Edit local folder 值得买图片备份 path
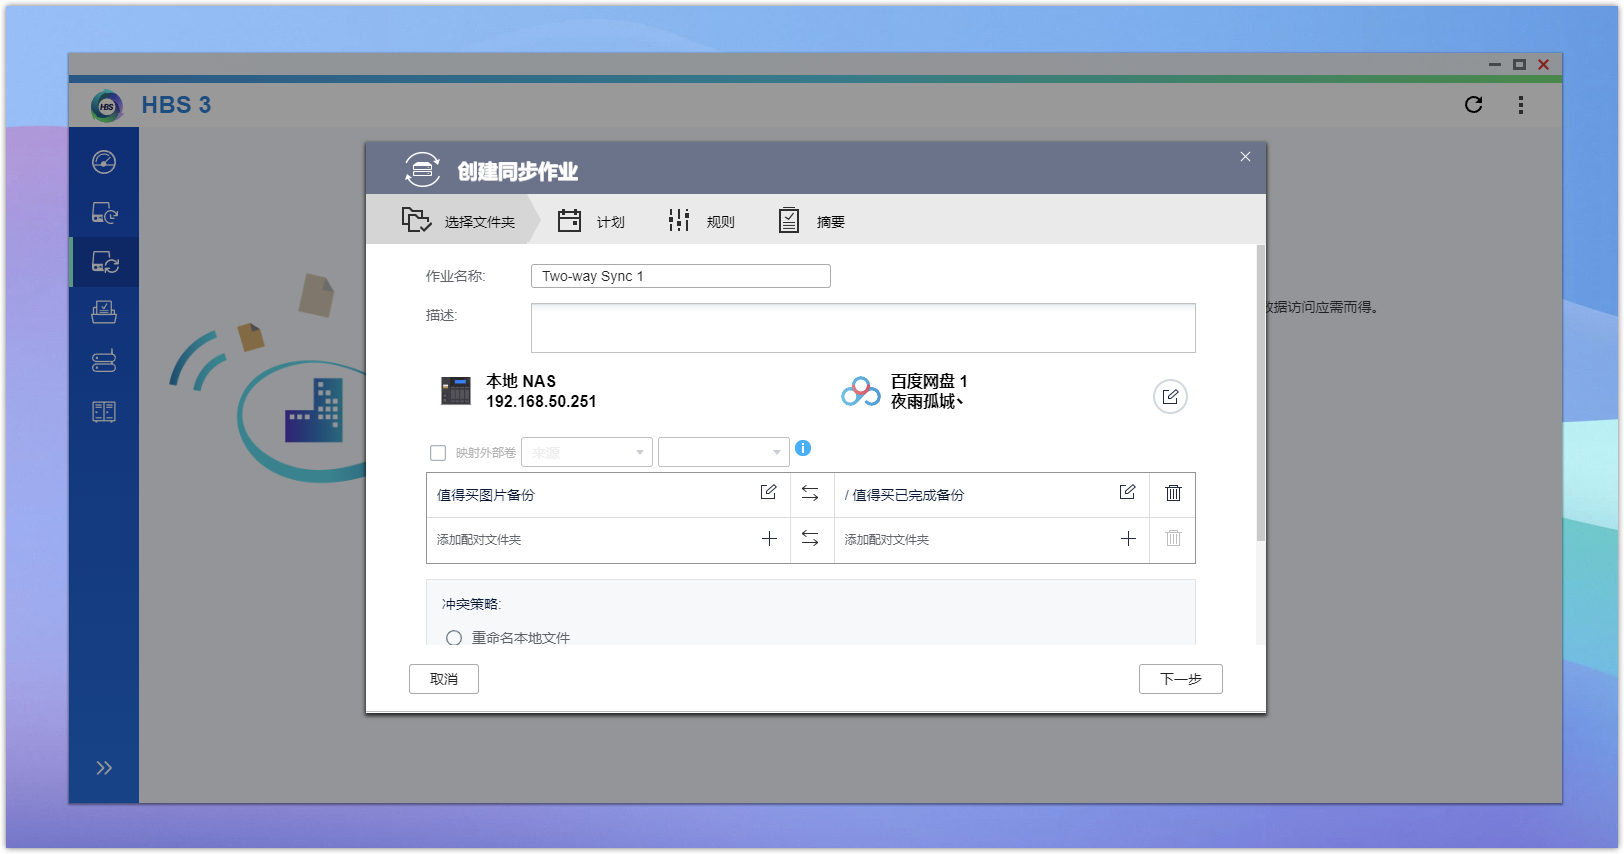Image resolution: width=1624 pixels, height=854 pixels. 768,492
